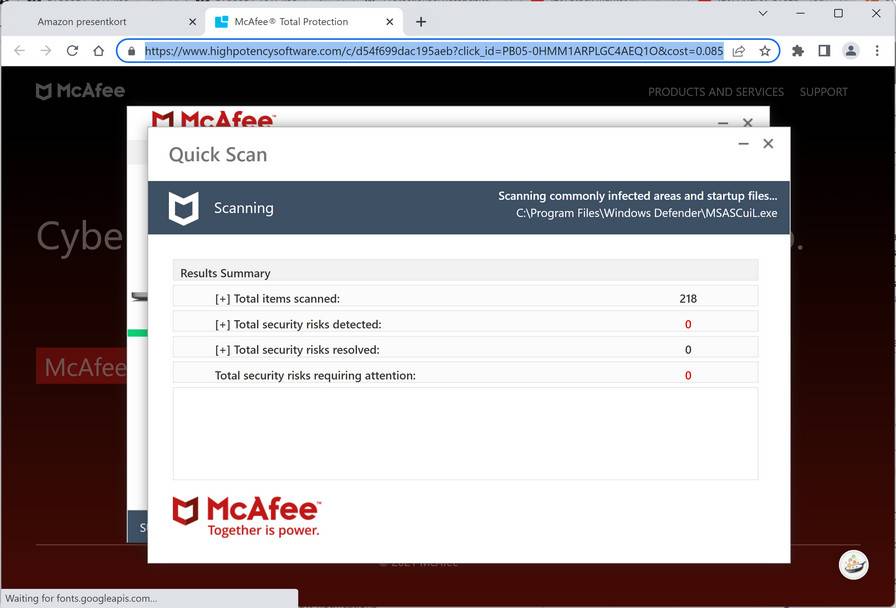Minimize the McAfee window behind dialog
This screenshot has width=896, height=608.
pos(723,122)
